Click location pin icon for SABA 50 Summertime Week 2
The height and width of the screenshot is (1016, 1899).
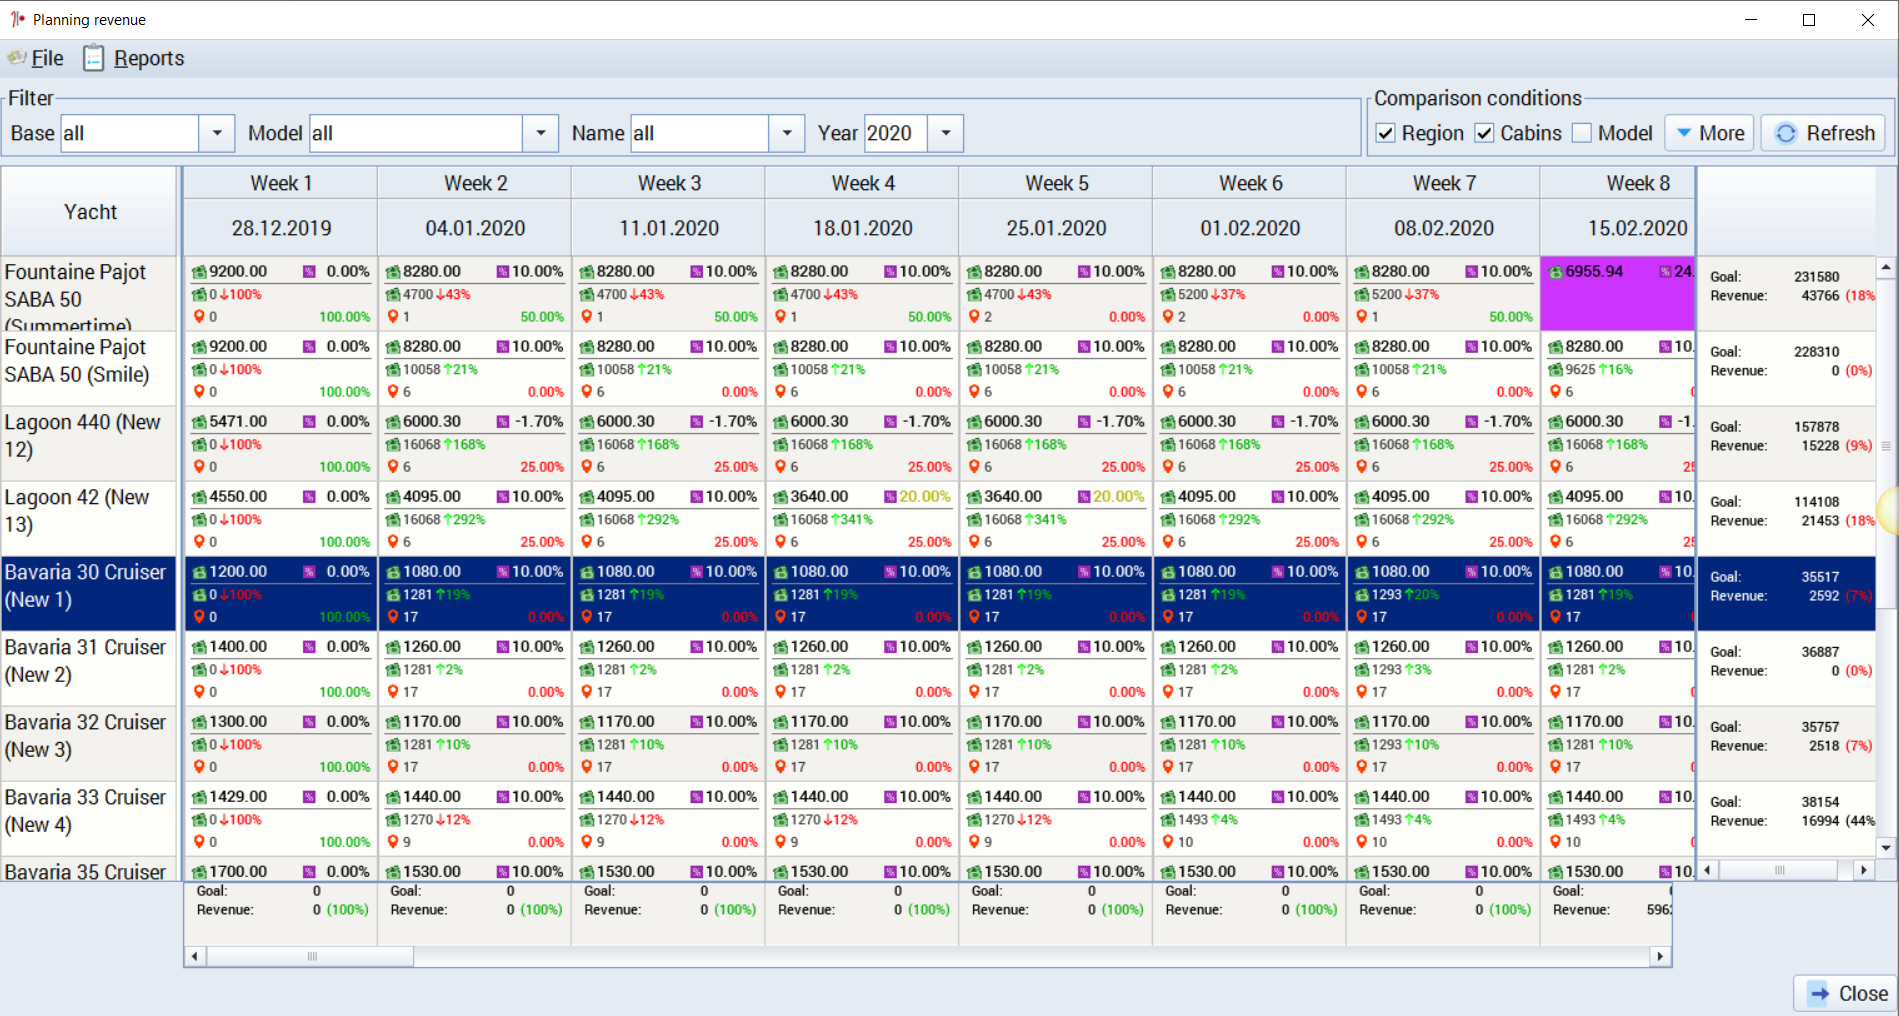pyautogui.click(x=393, y=316)
